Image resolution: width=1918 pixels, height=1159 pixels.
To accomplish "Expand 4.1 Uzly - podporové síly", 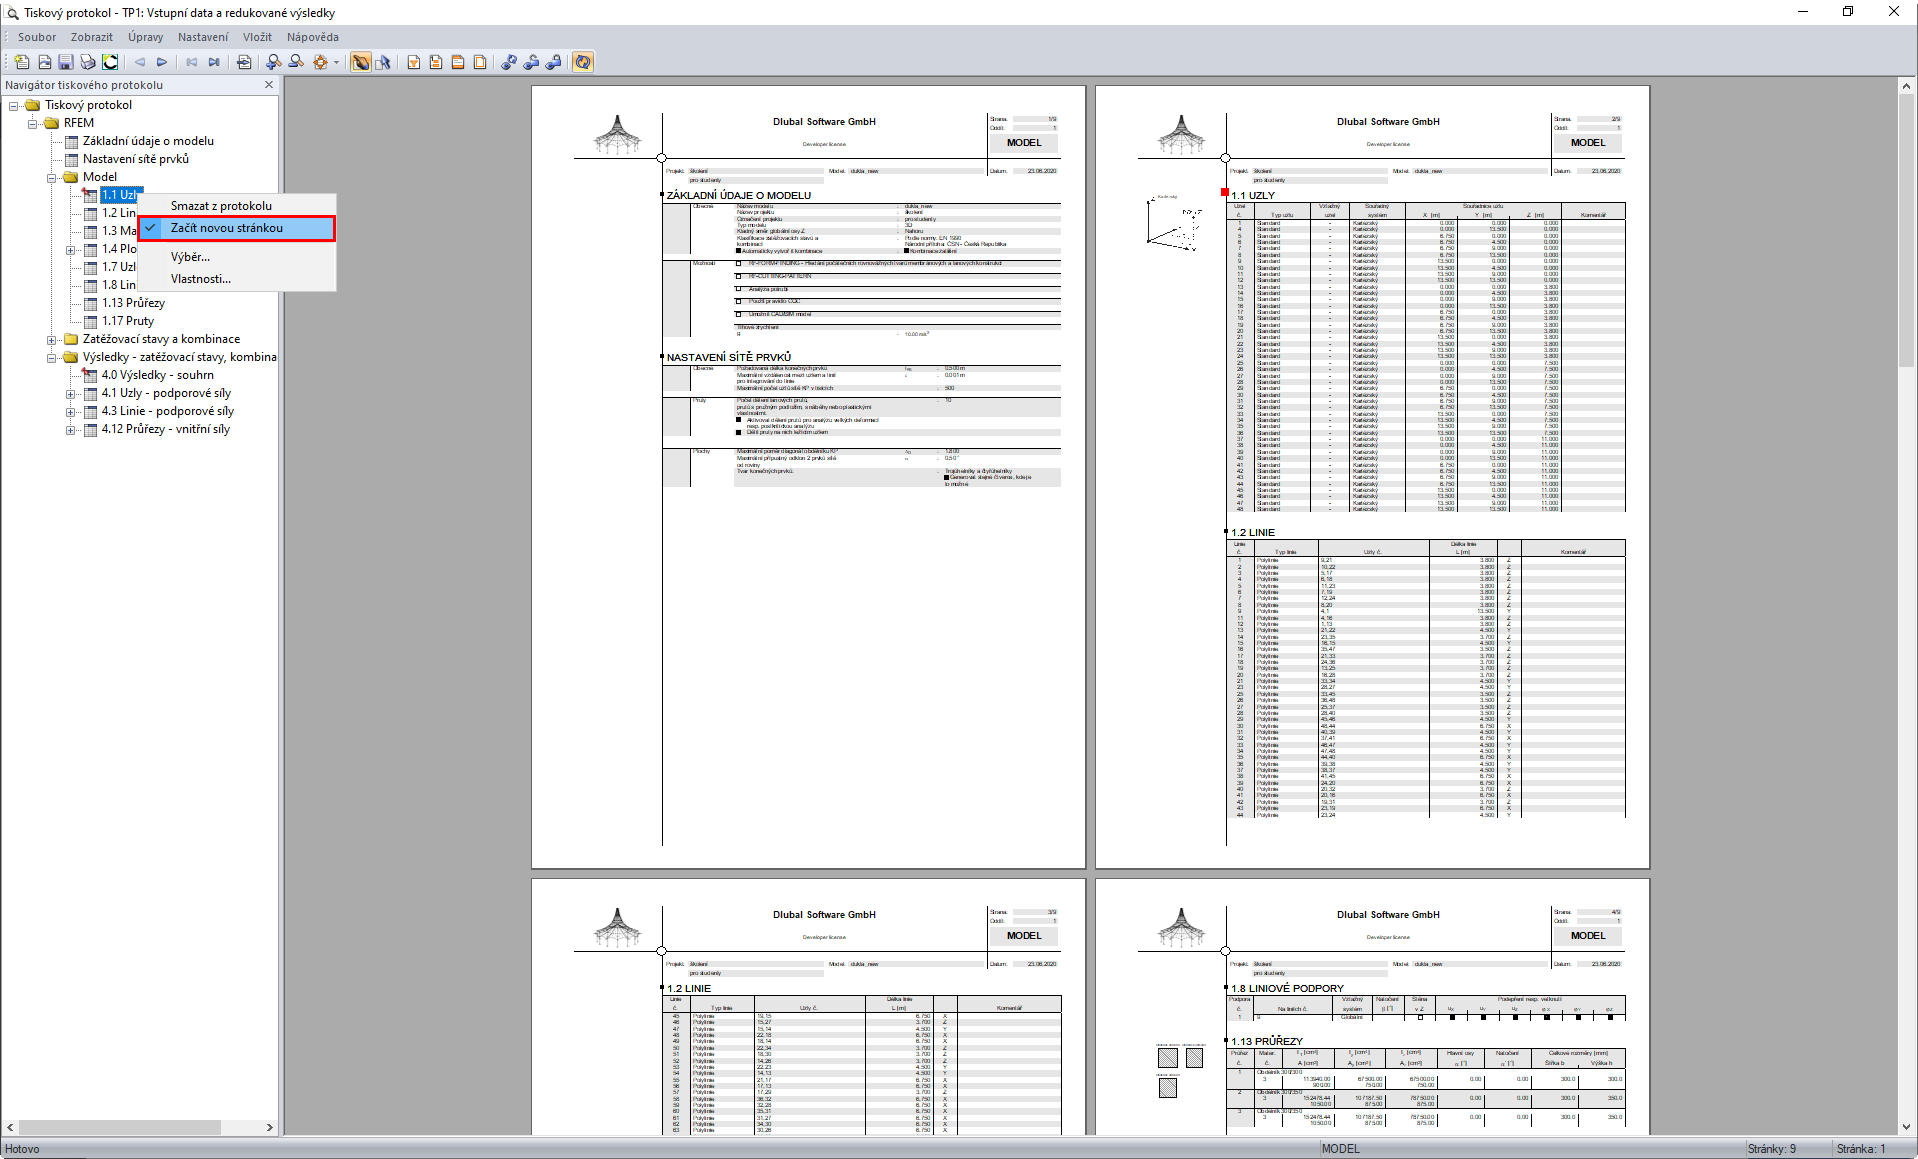I will tap(70, 394).
